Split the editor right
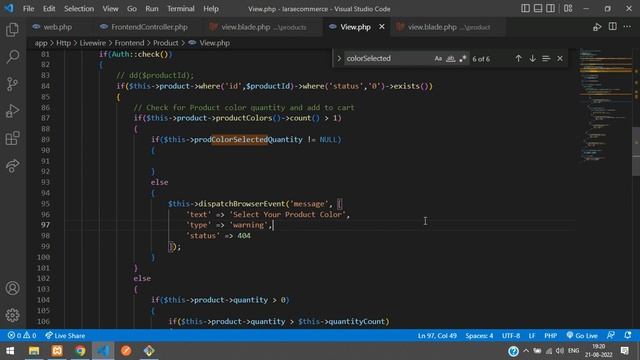 tap(613, 27)
